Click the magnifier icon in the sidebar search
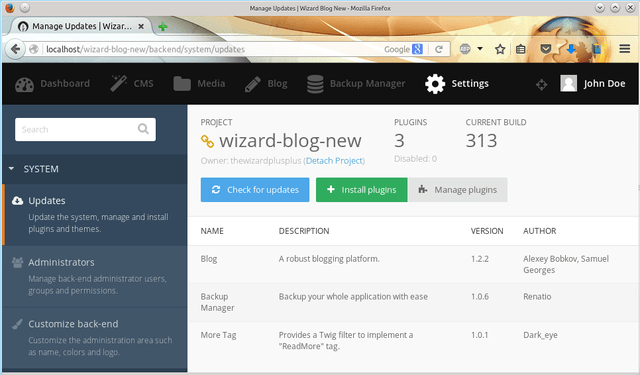 point(143,129)
